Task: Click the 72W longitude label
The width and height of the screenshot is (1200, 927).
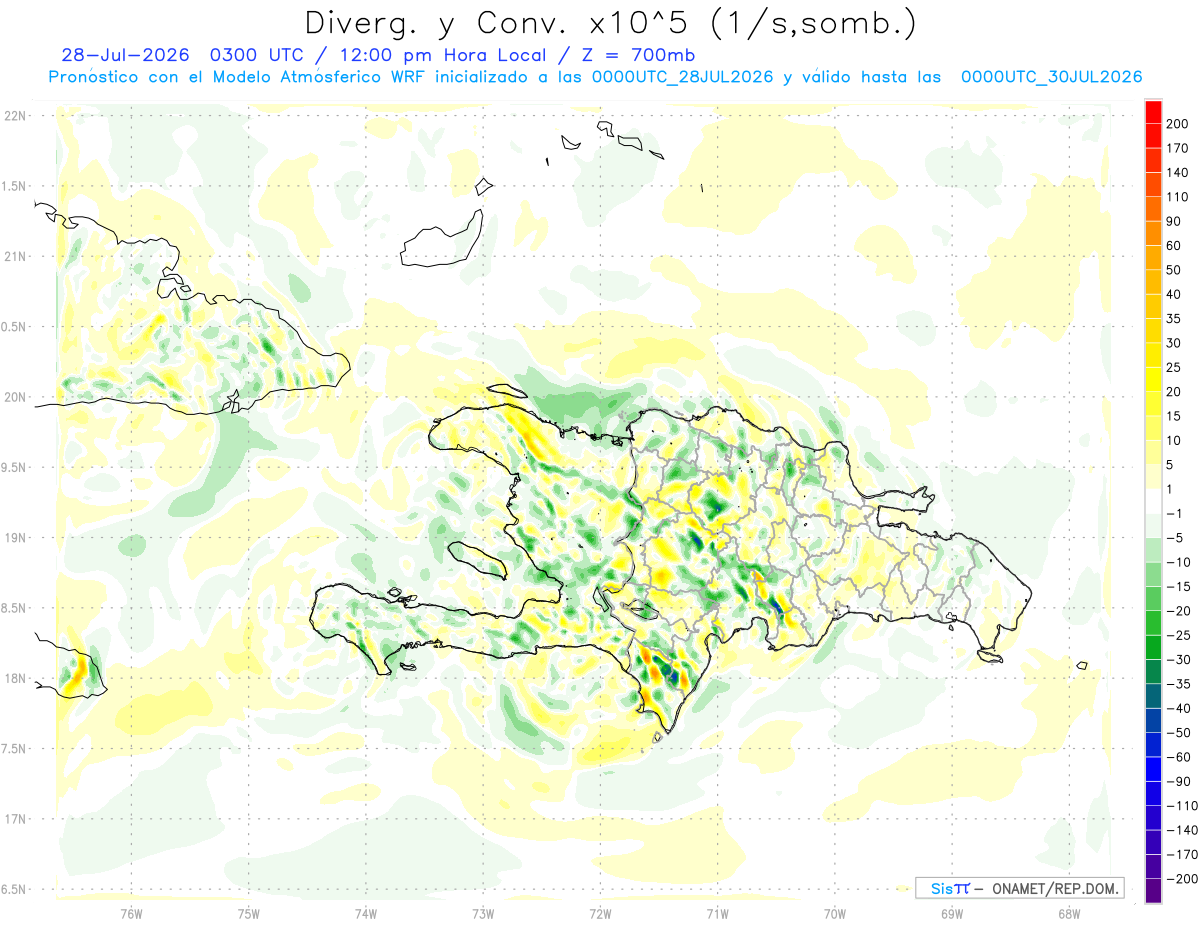Action: click(600, 914)
